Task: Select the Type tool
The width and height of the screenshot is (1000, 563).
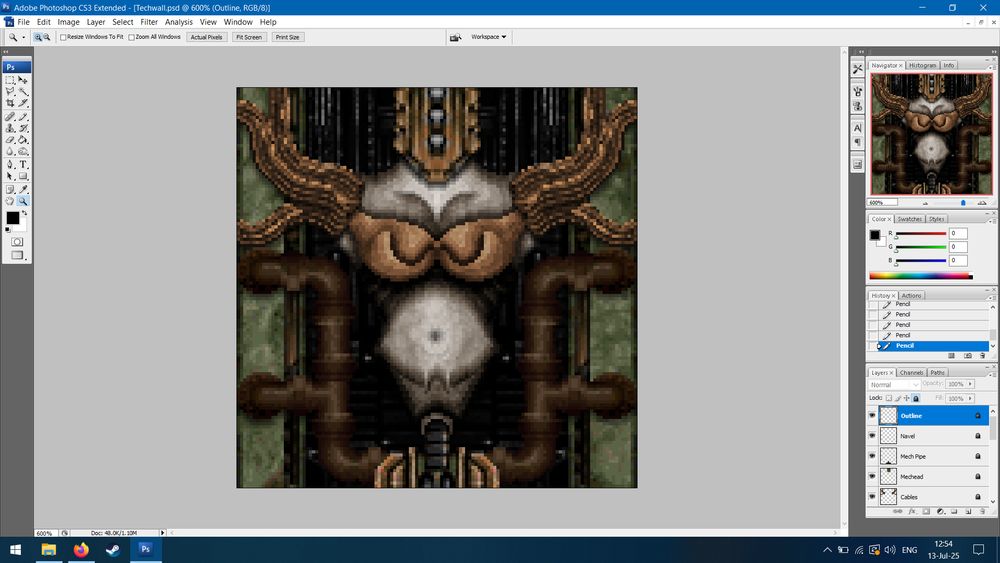Action: coord(23,165)
